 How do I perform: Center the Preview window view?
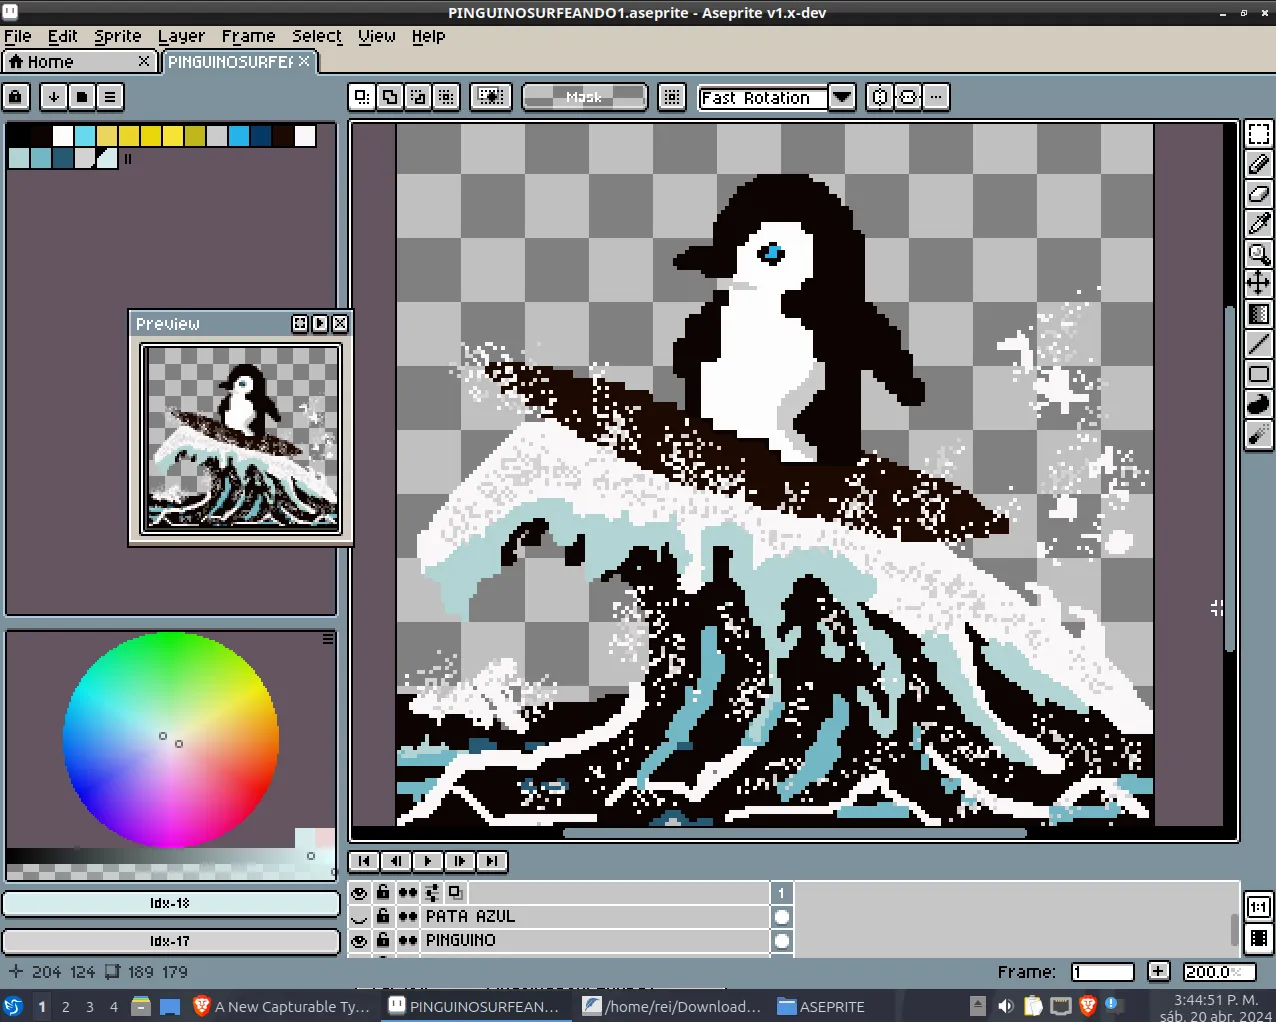click(300, 323)
